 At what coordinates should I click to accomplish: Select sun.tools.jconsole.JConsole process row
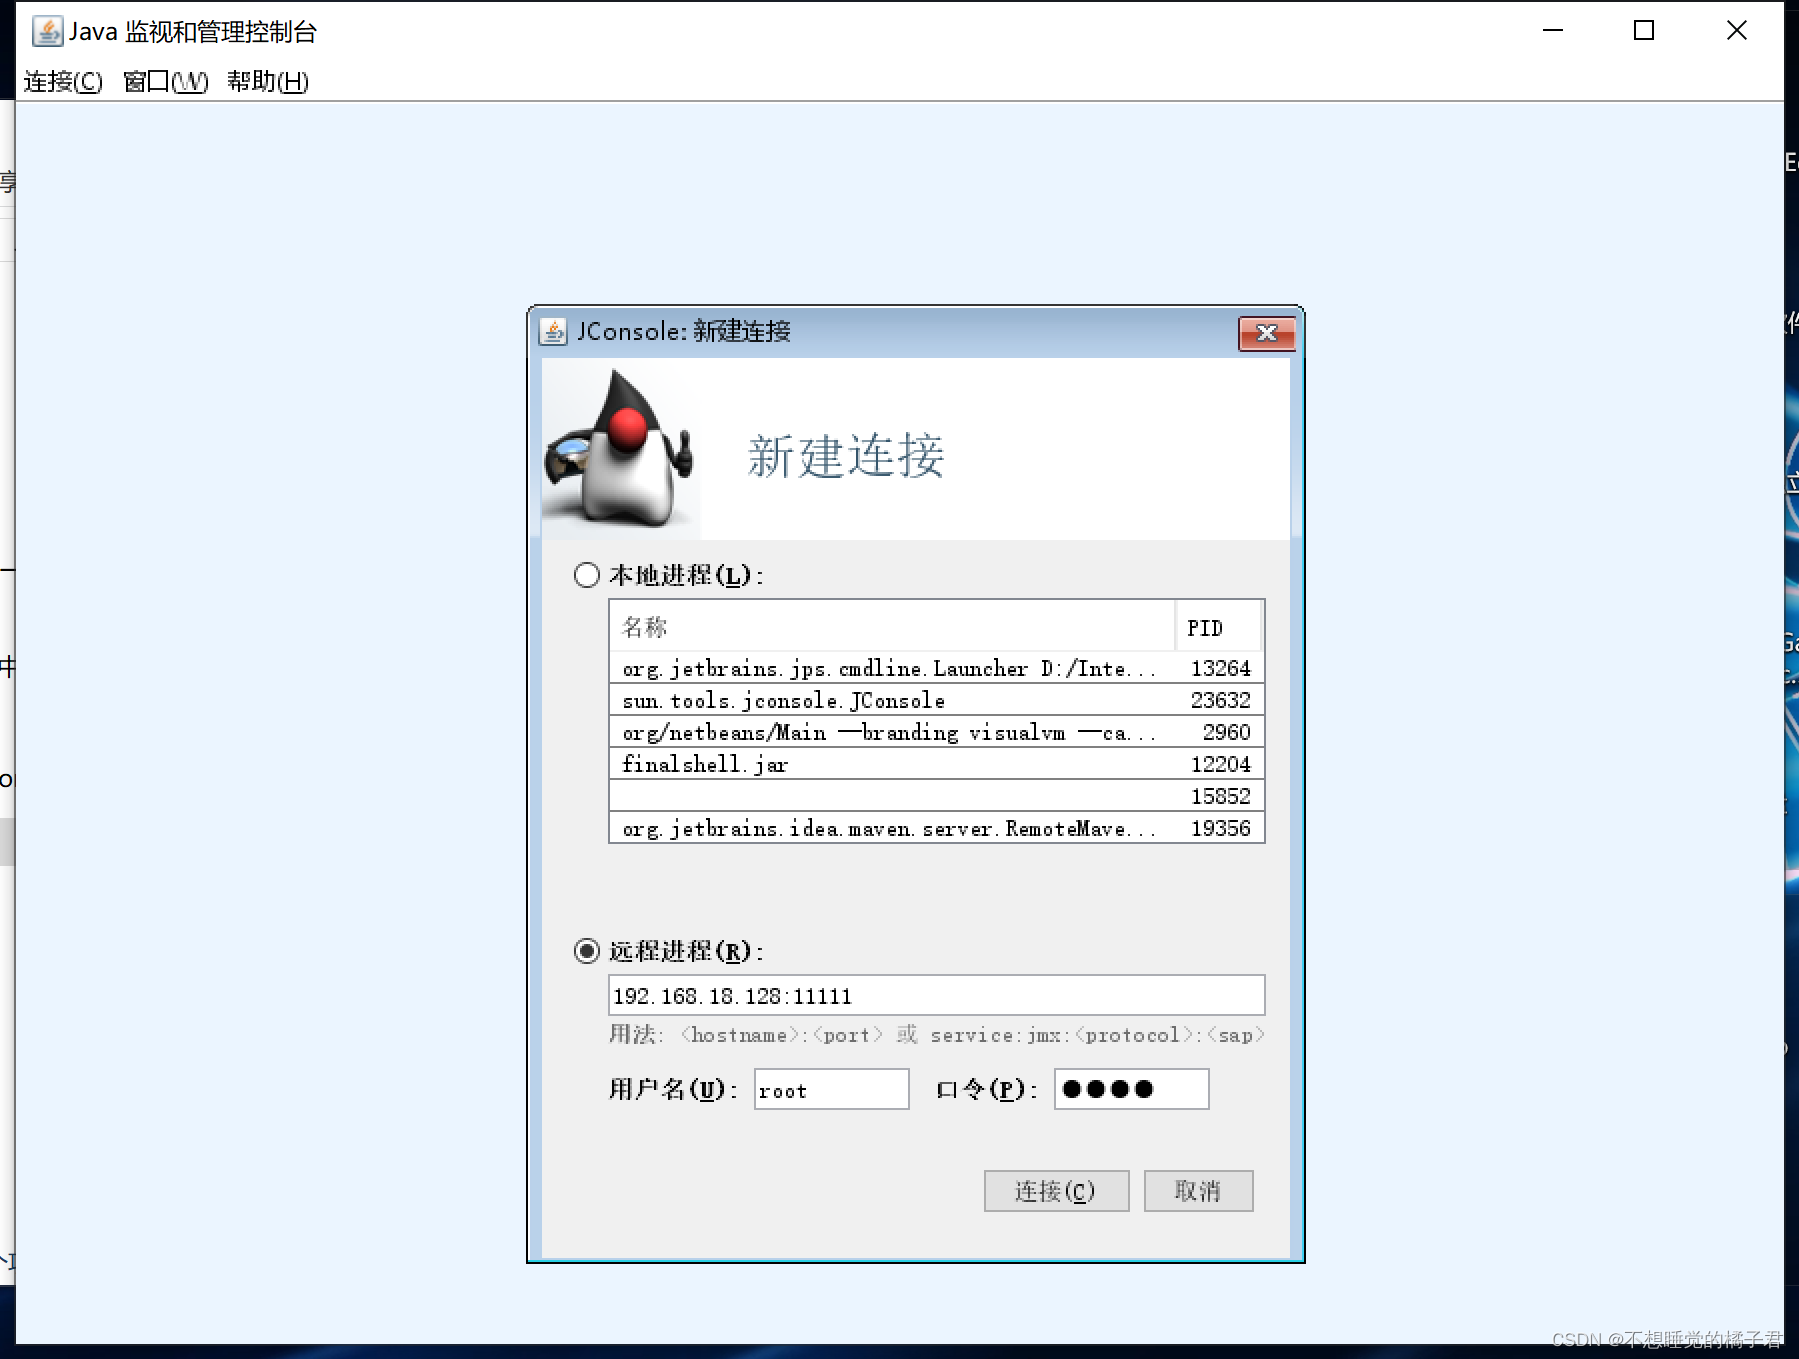pyautogui.click(x=936, y=700)
